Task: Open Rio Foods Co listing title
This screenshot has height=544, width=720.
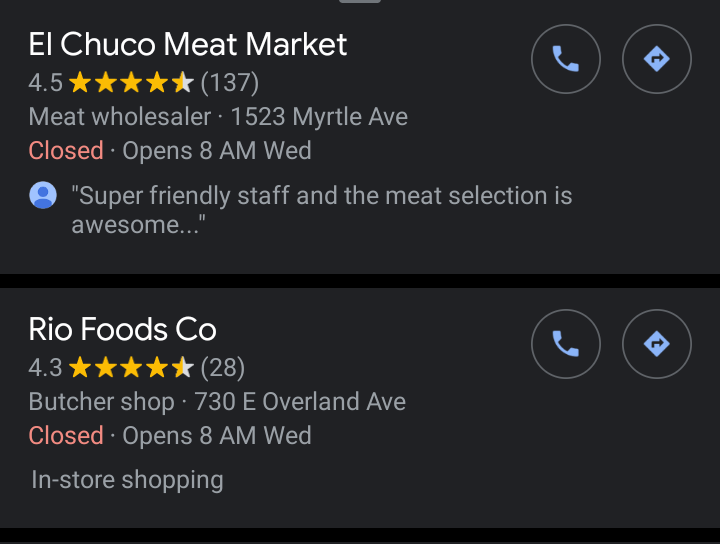Action: point(123,329)
